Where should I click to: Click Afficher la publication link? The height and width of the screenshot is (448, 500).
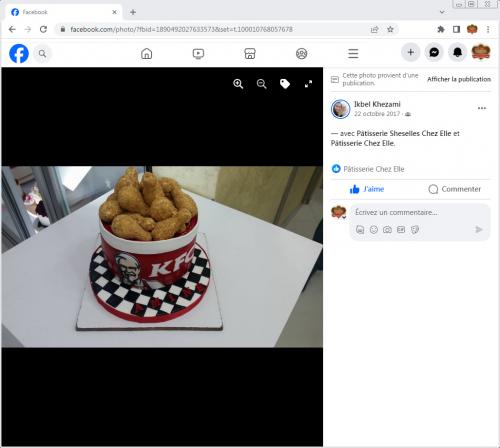459,79
